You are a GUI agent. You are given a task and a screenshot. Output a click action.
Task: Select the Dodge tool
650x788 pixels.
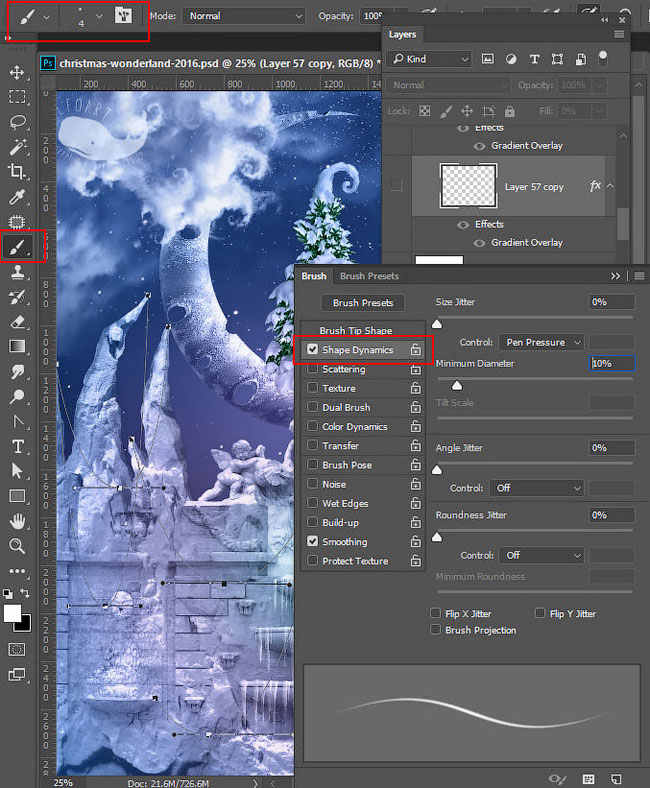point(18,397)
